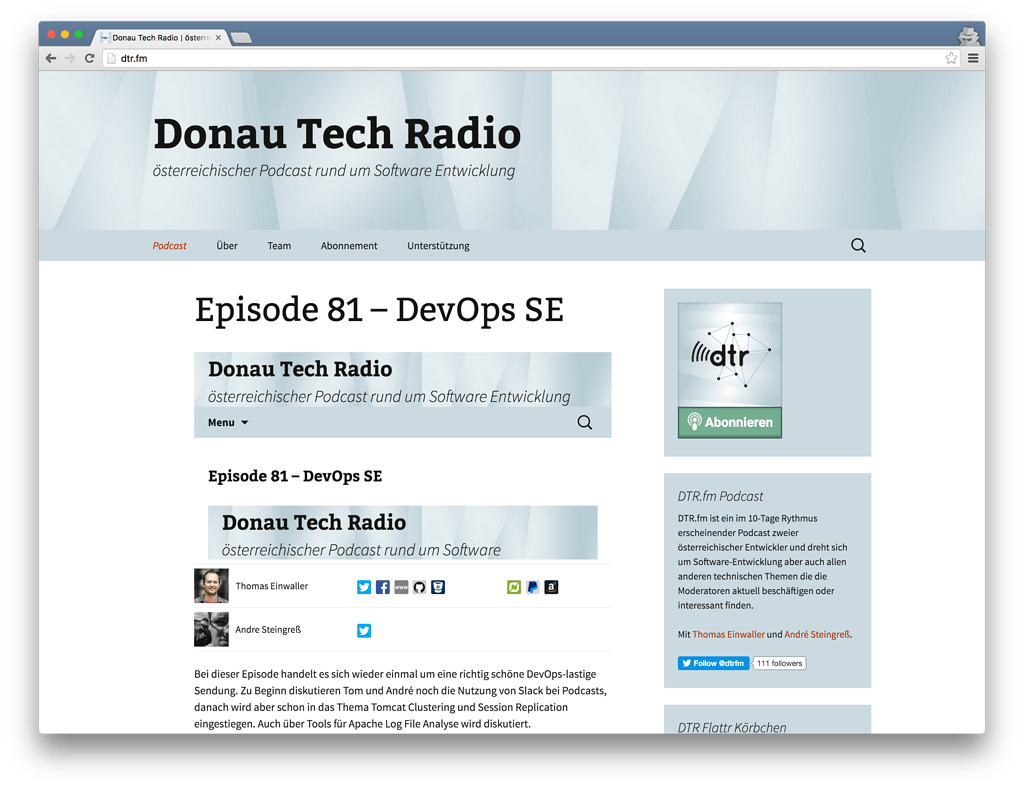
Task: Click the dtr.fm address bar field
Action: [x=300, y=58]
